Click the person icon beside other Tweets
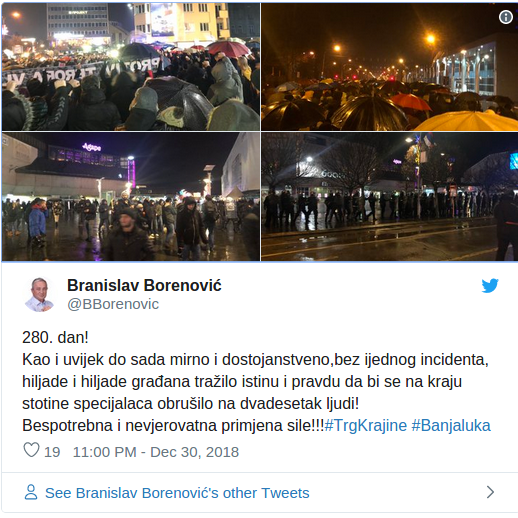518x518 pixels. 31,492
